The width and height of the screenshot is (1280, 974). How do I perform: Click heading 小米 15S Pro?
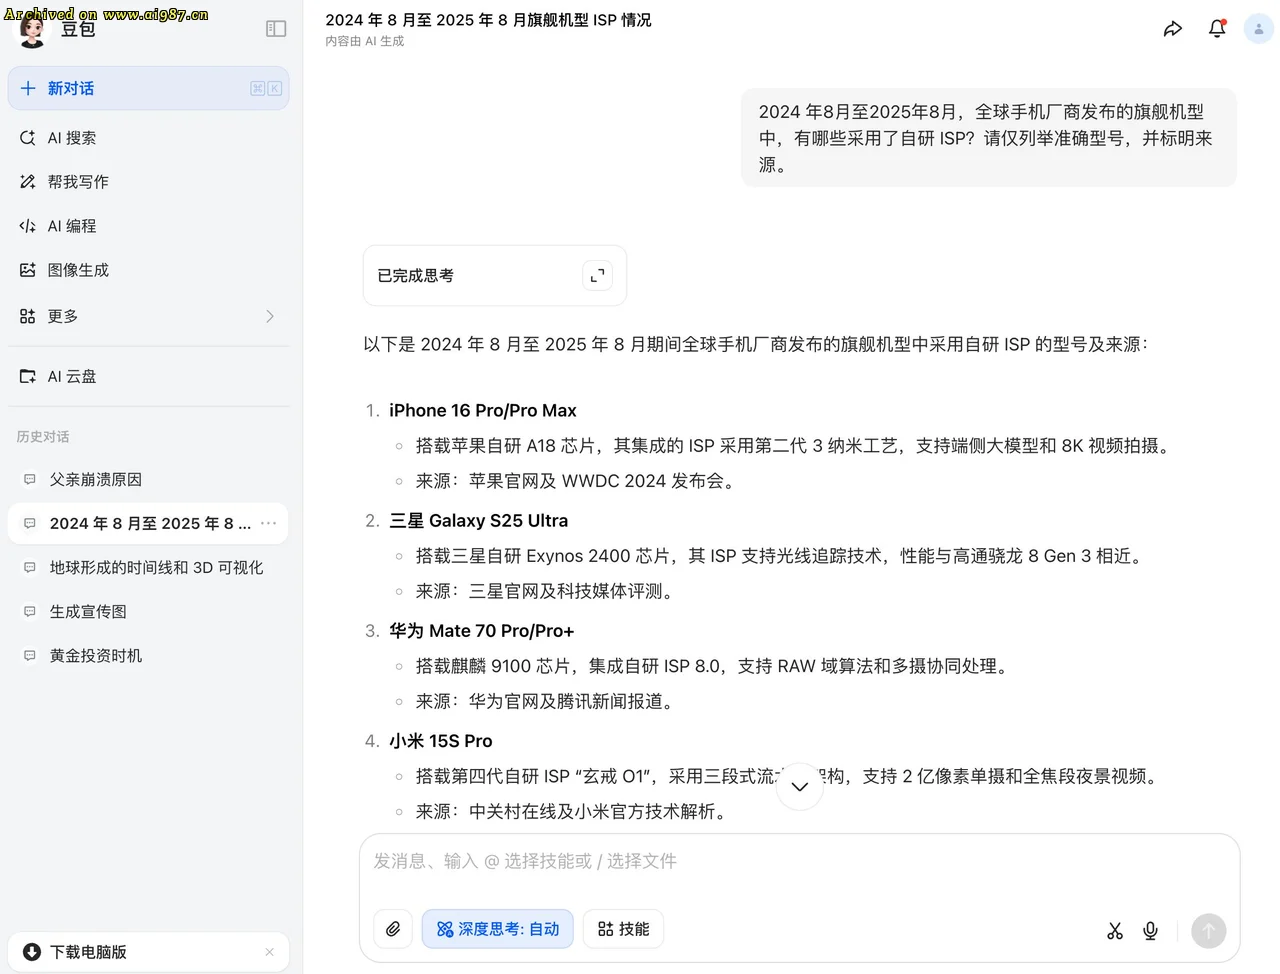440,740
